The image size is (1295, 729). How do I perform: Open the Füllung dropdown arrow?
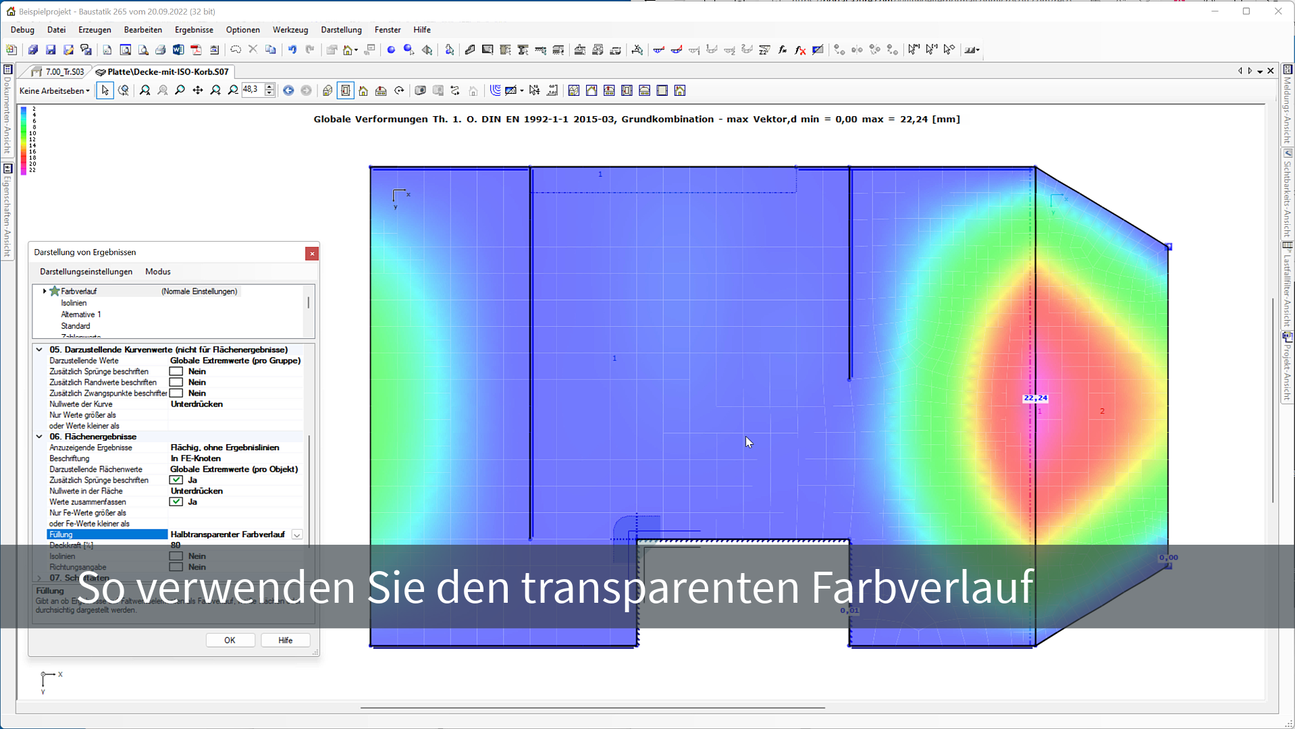coord(297,535)
